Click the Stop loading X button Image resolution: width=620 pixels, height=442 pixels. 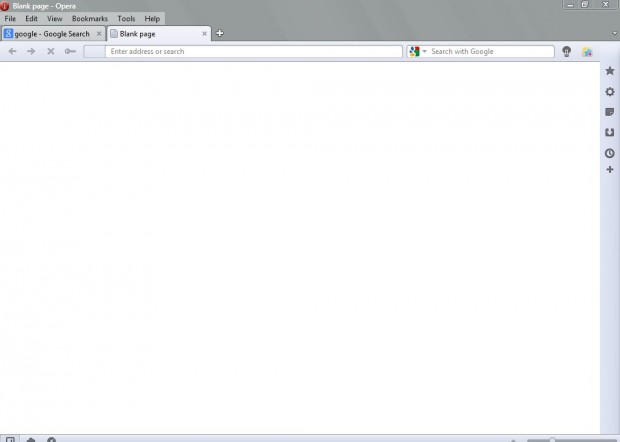click(x=50, y=51)
